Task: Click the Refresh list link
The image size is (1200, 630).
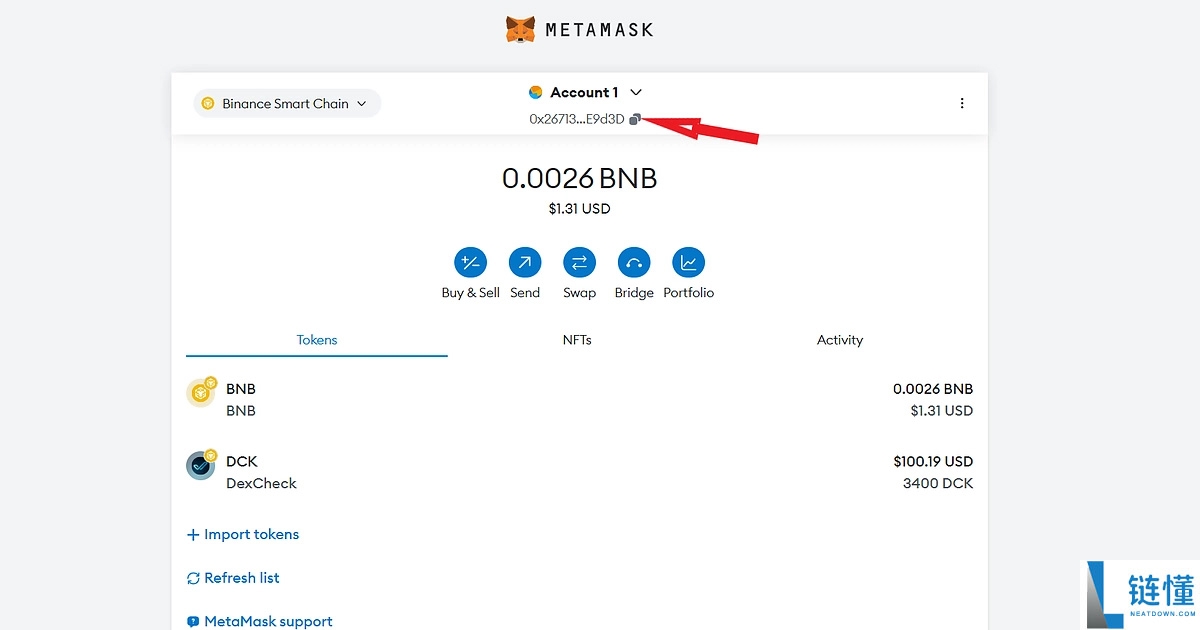Action: (x=233, y=578)
